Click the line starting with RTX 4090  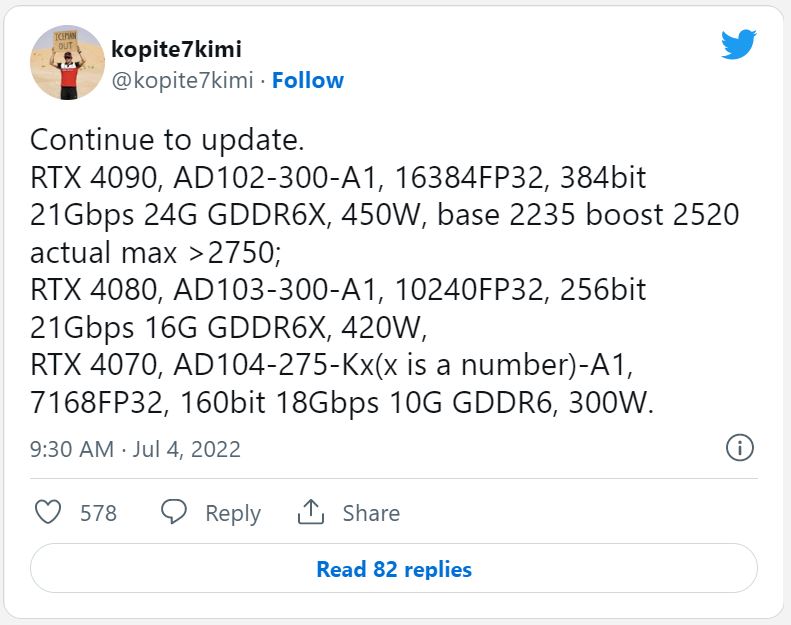[338, 178]
